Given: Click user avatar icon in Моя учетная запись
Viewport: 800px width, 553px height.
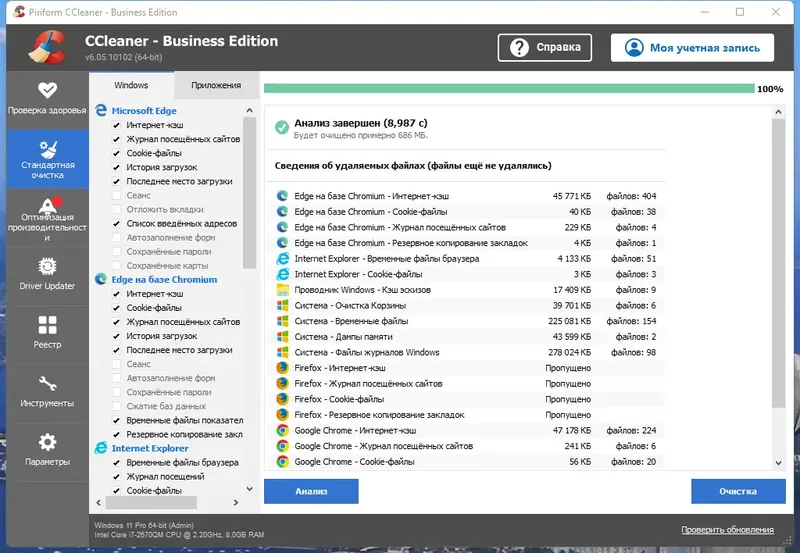Looking at the screenshot, I should pos(634,47).
